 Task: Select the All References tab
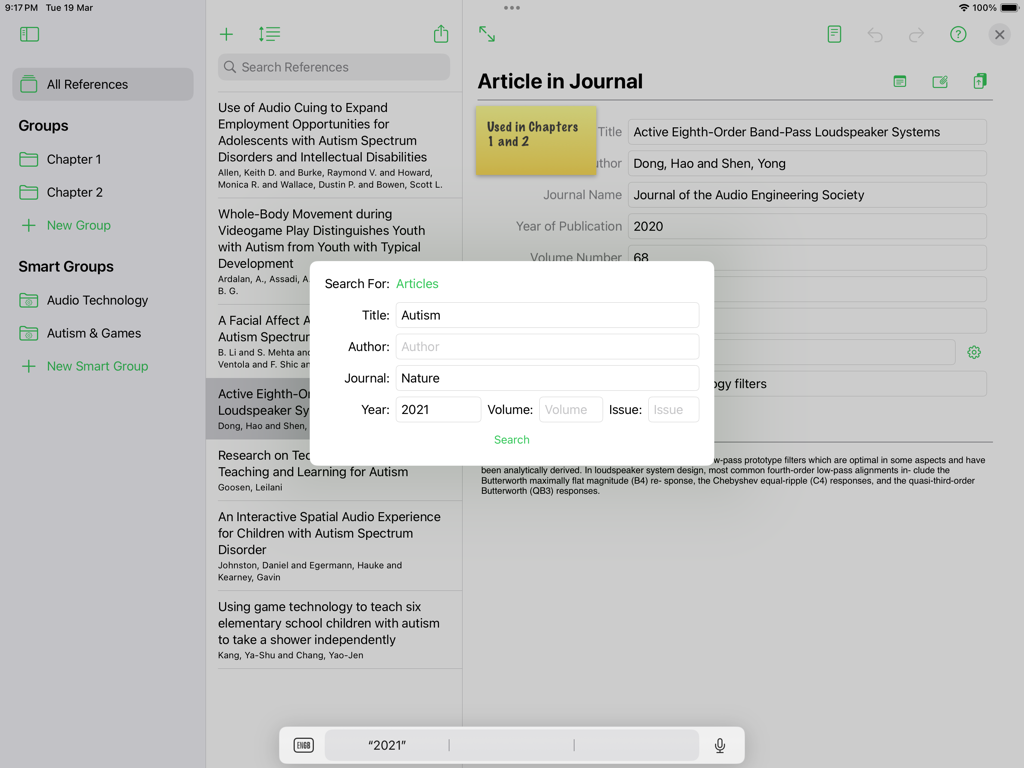coord(102,84)
